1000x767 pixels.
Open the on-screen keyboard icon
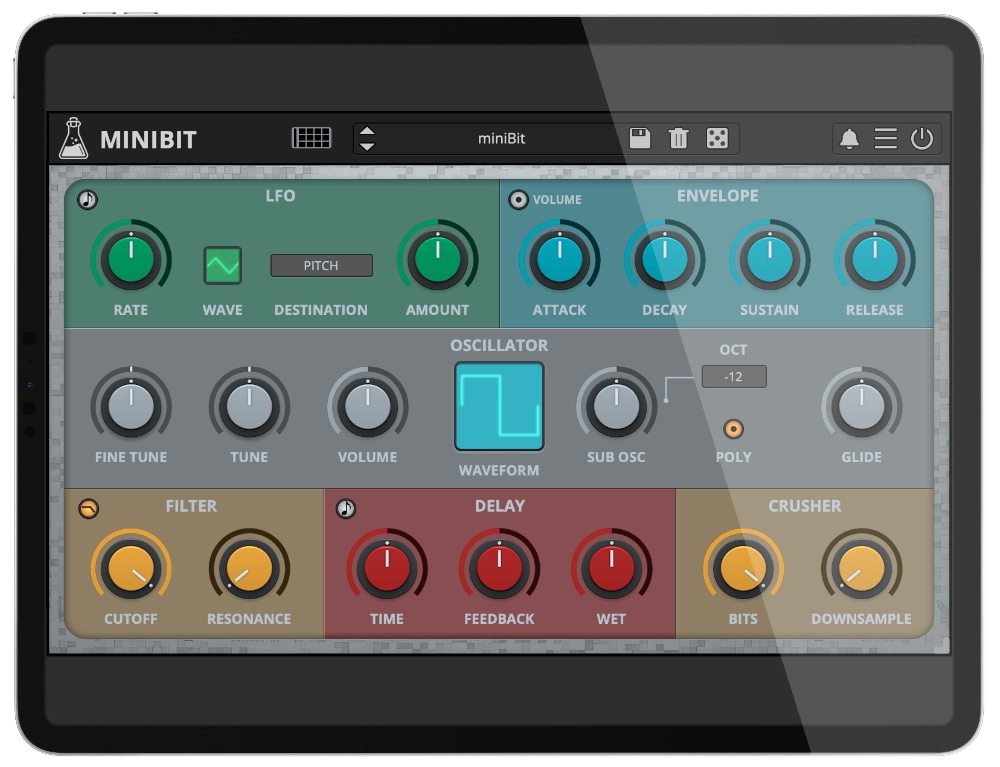tap(311, 138)
